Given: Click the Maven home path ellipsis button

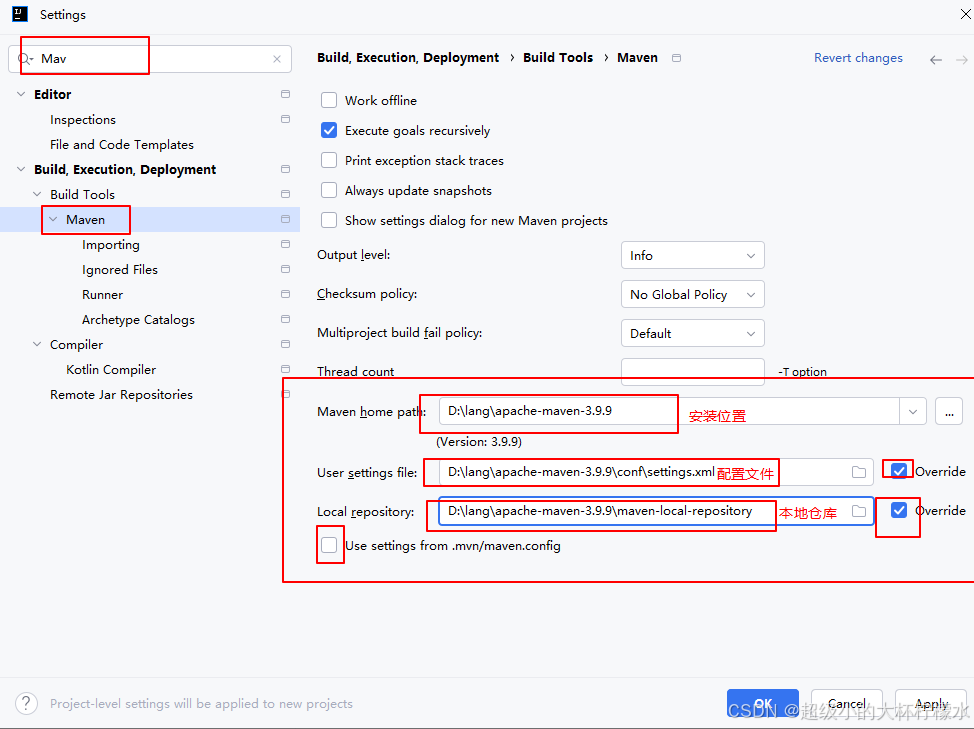Looking at the screenshot, I should (949, 411).
